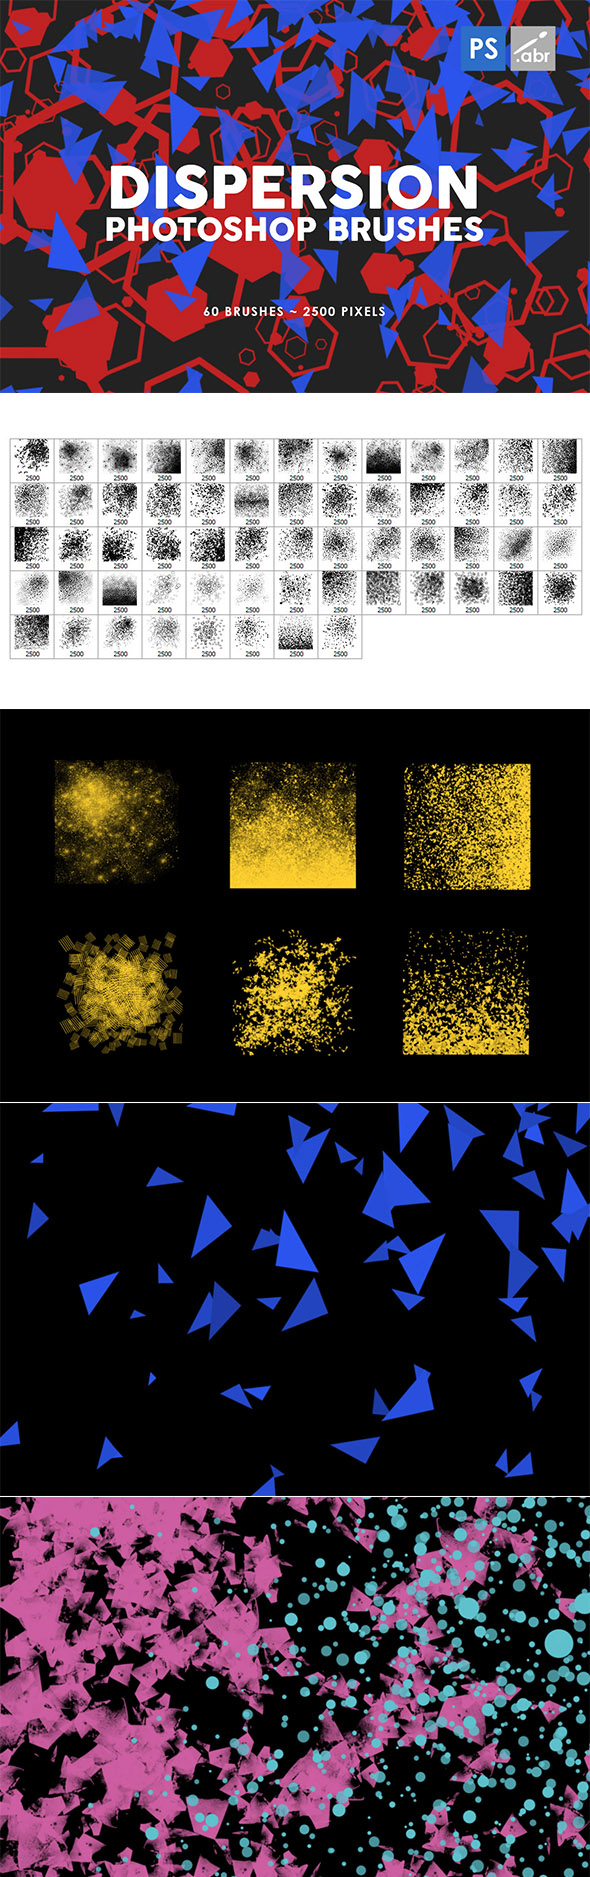Select the yellow hatched-squares cluster sample
Screen dimensions: 590x1877
(120, 991)
